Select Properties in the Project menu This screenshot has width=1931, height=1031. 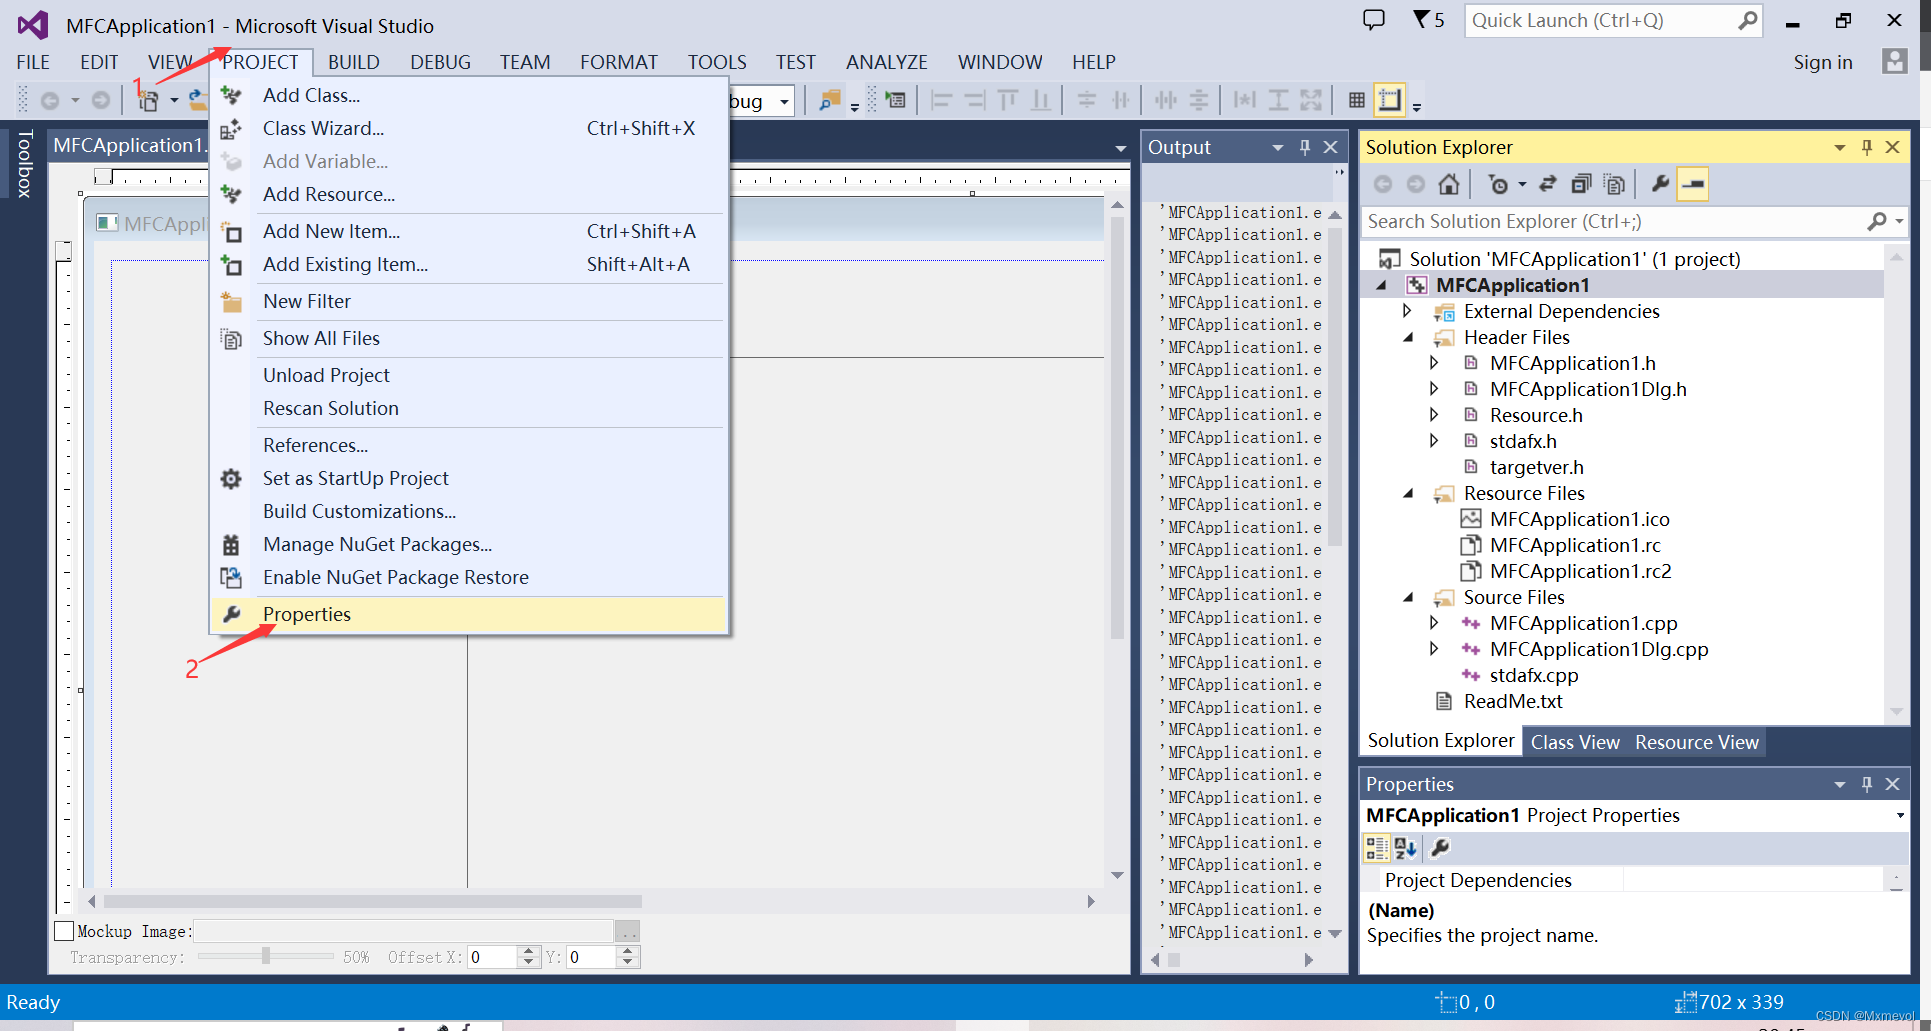468,614
